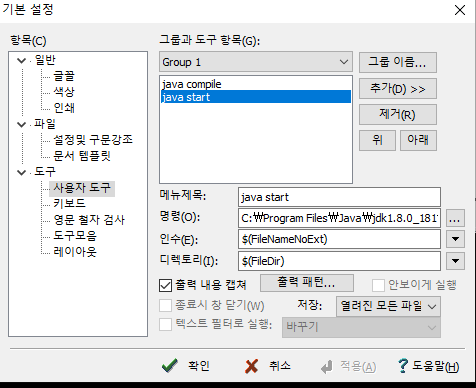Open 문서 템플릿 settings

tap(82, 156)
